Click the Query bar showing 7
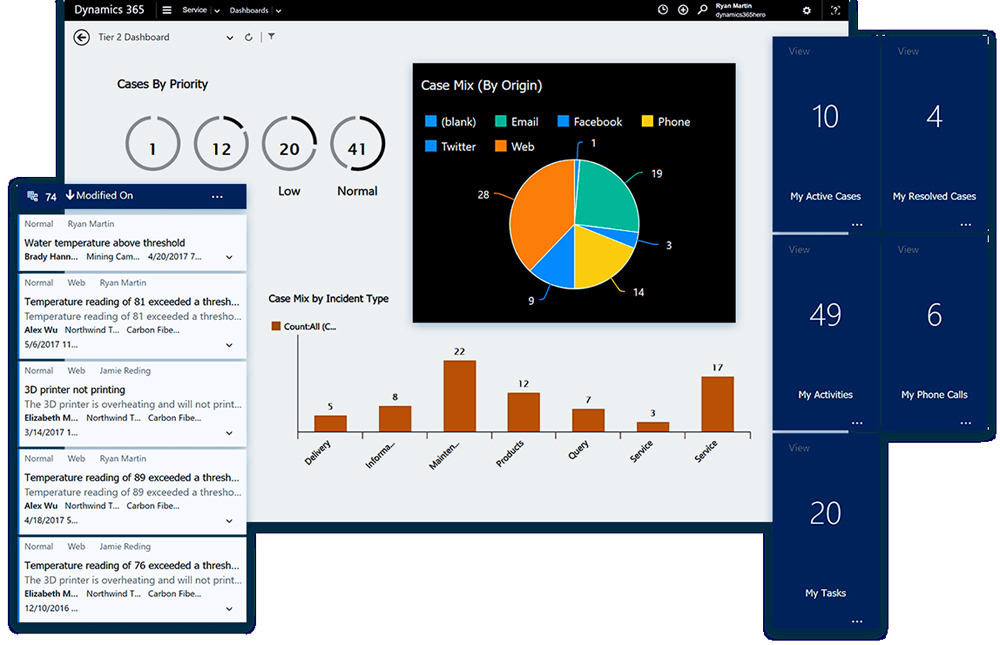 588,420
